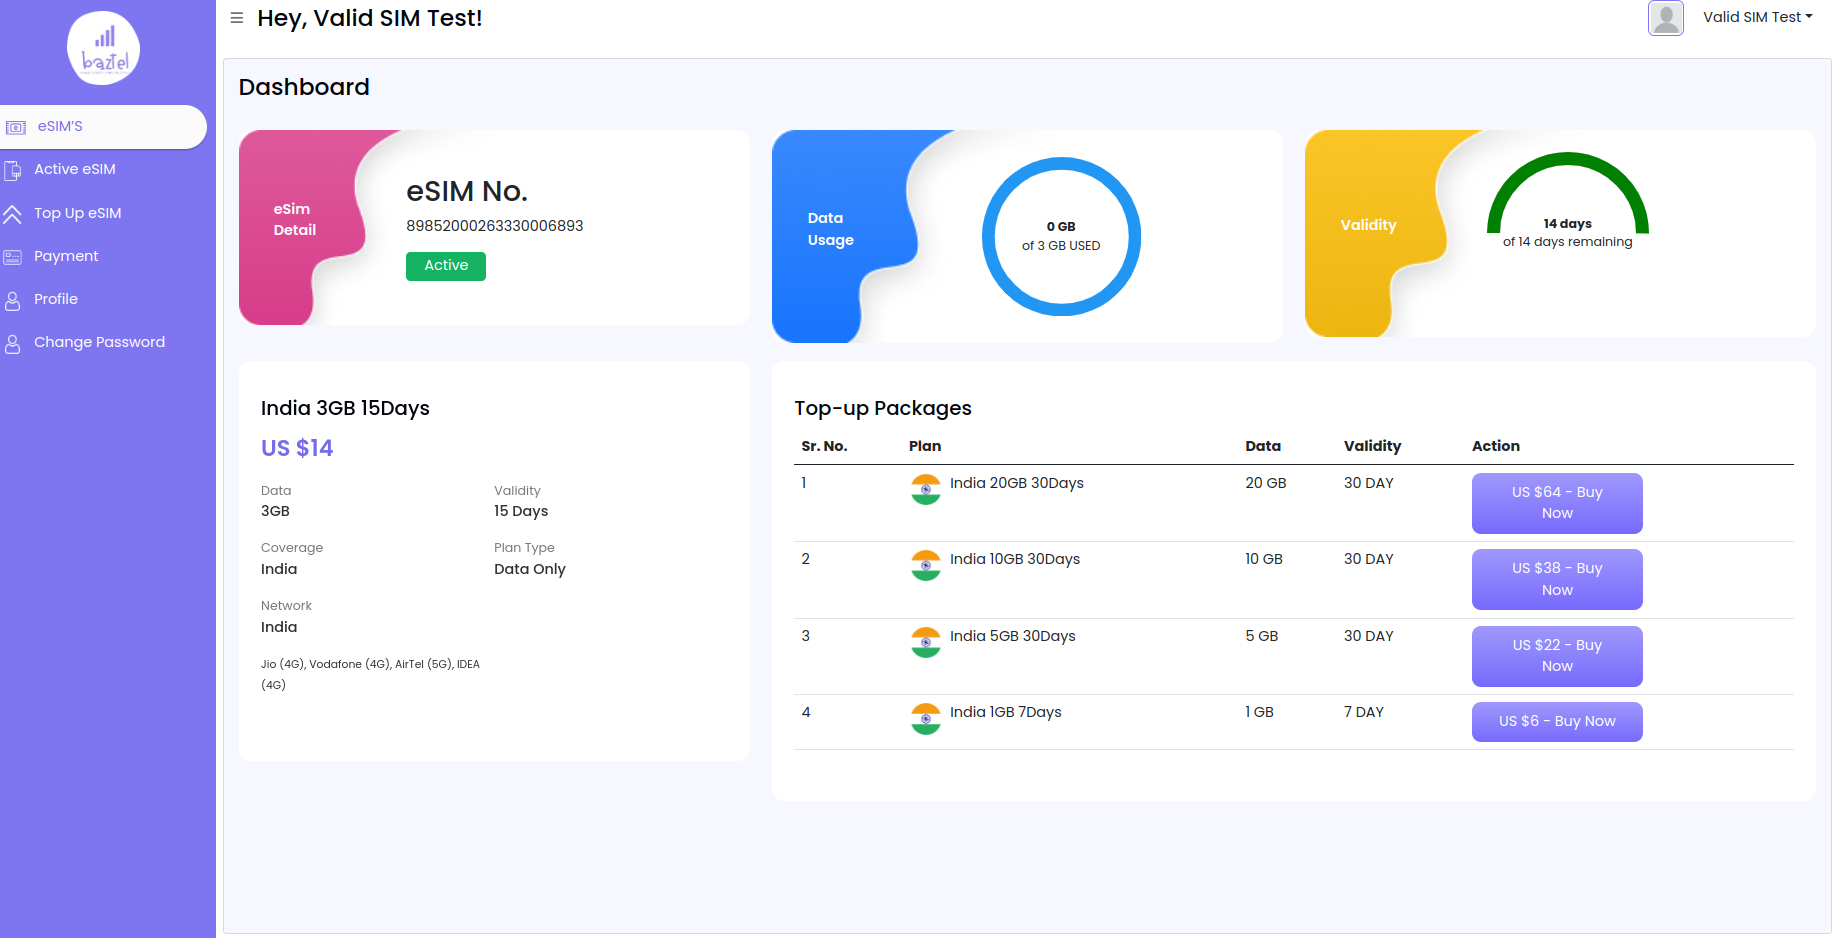
Task: Click the Active eSIM sidebar icon
Action: [13, 170]
